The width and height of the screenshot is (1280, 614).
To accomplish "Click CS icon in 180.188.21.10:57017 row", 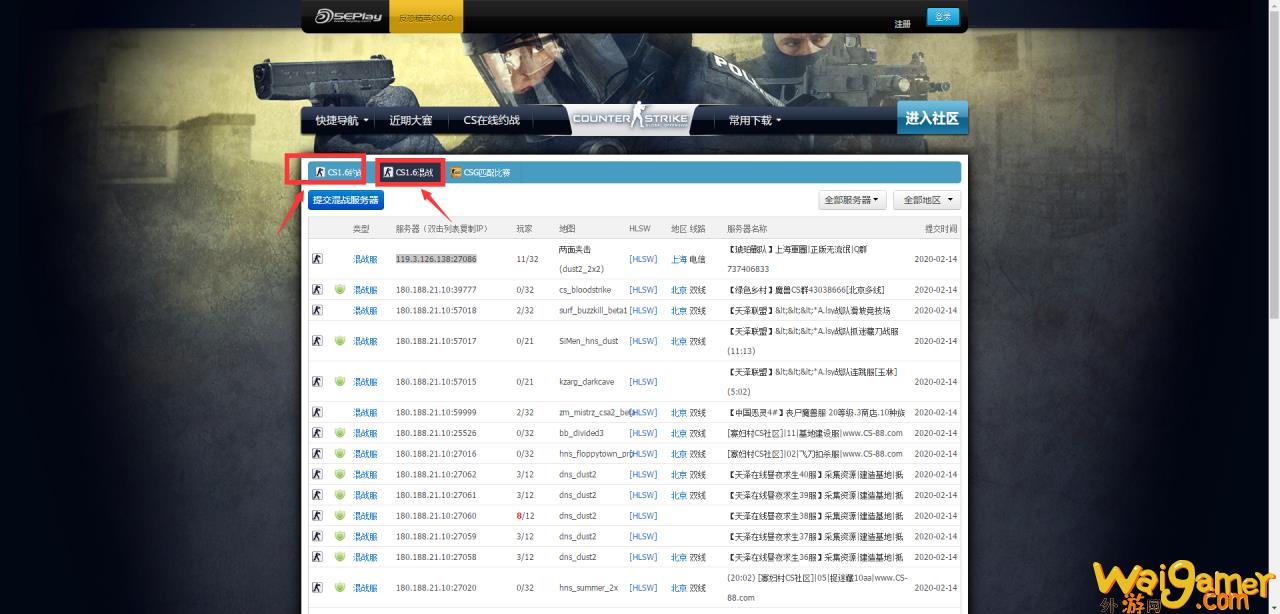I will tap(317, 341).
